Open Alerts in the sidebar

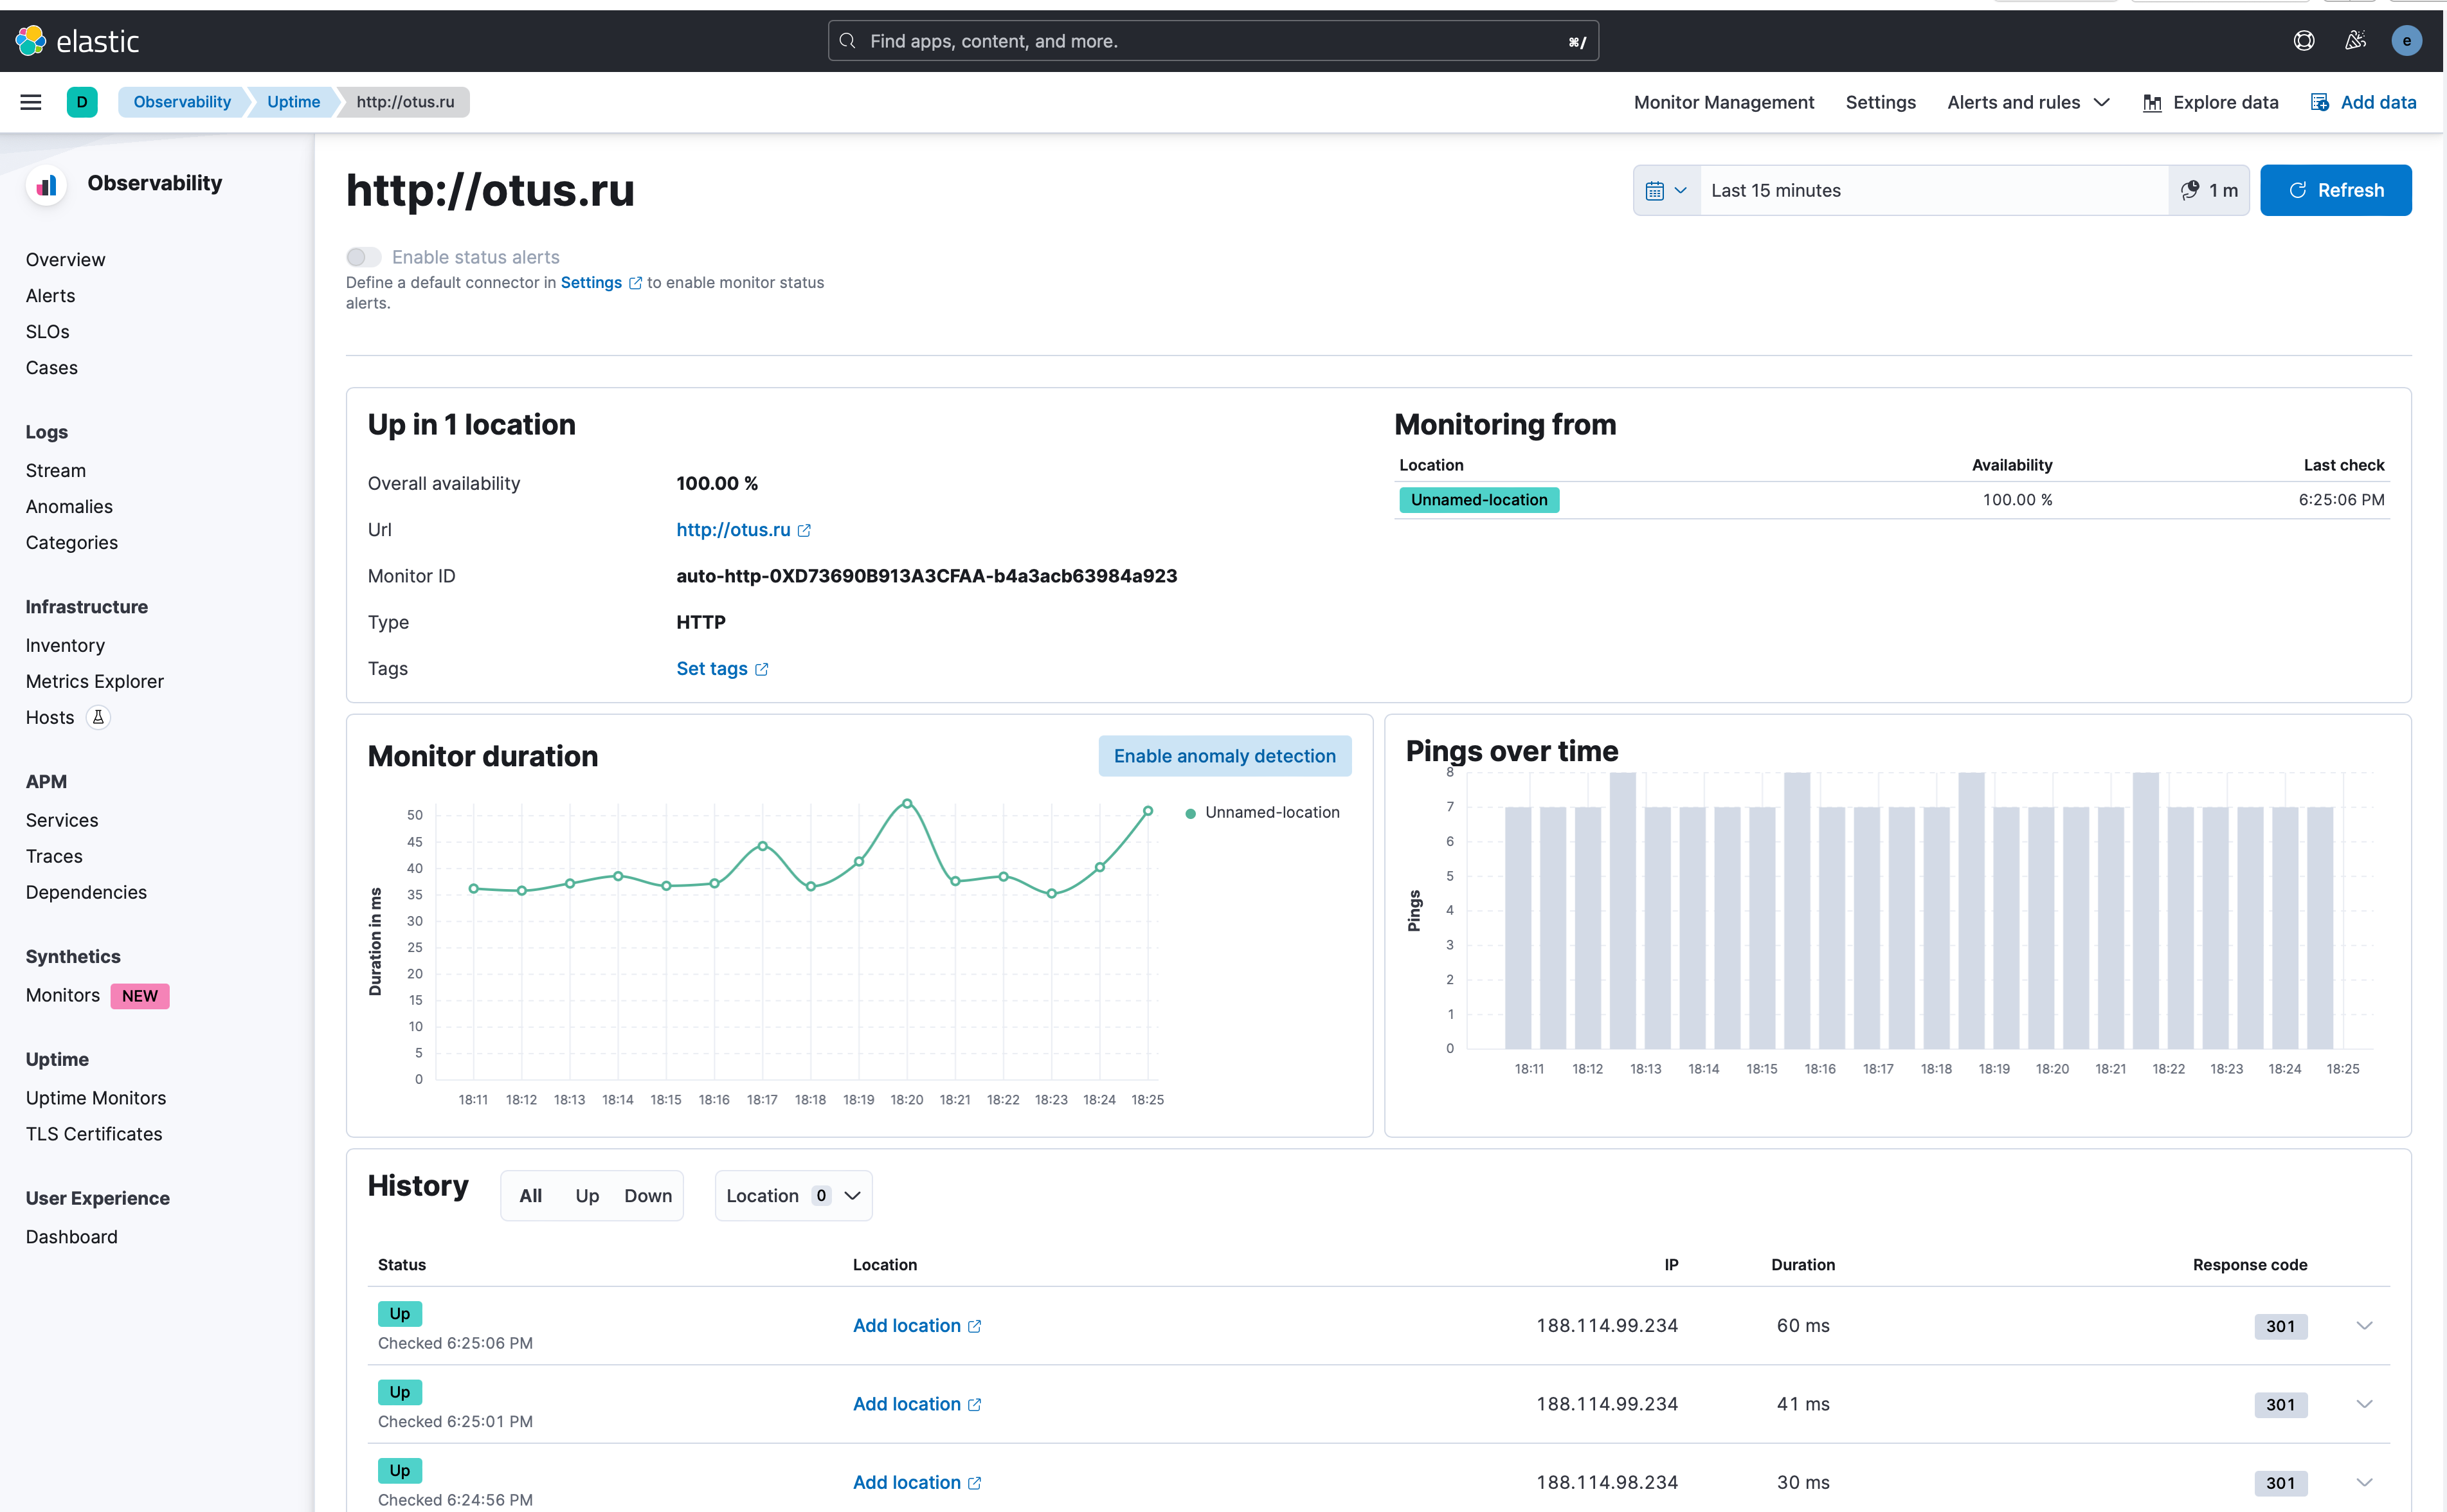pyautogui.click(x=50, y=296)
